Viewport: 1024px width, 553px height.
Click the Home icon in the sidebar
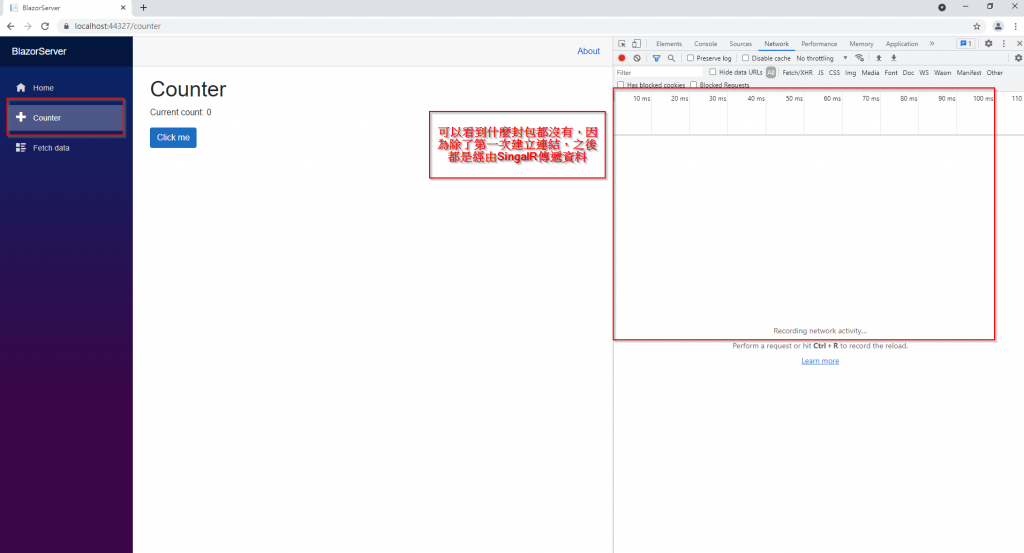coord(21,87)
